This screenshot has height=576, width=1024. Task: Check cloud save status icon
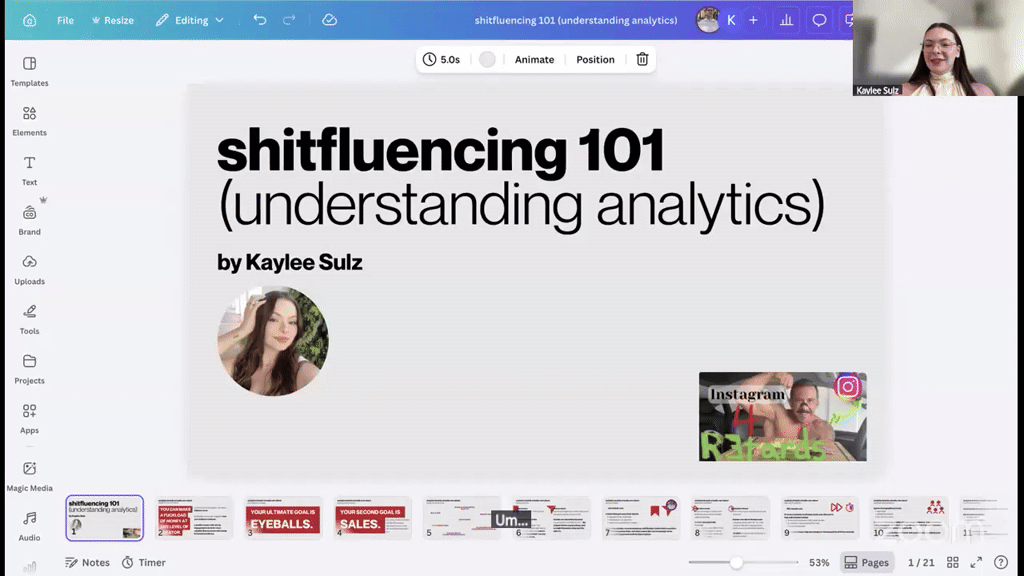329,20
